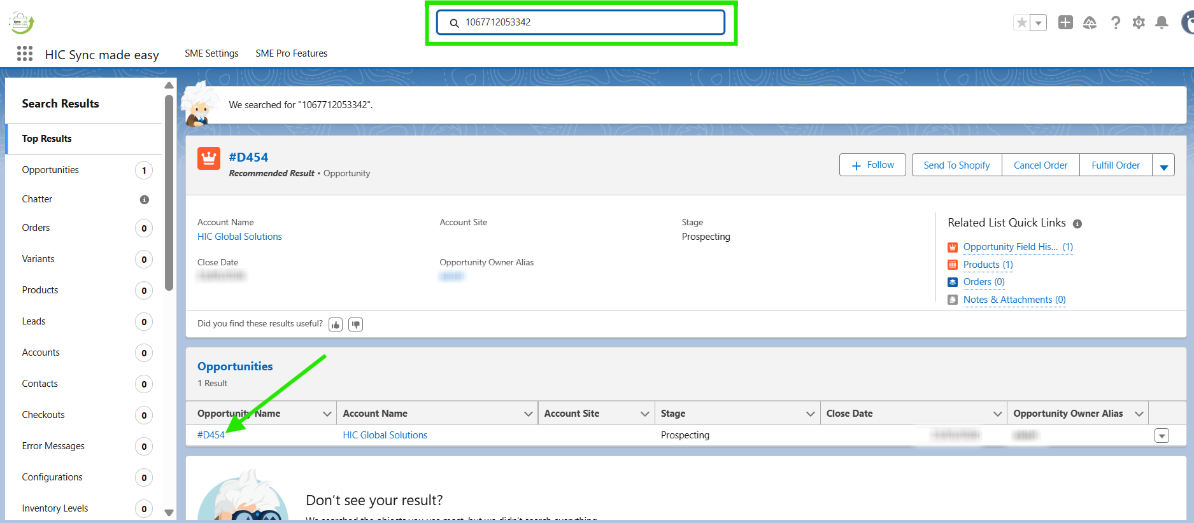Click the Trailhead guidance center icon
This screenshot has width=1194, height=523.
point(1090,23)
